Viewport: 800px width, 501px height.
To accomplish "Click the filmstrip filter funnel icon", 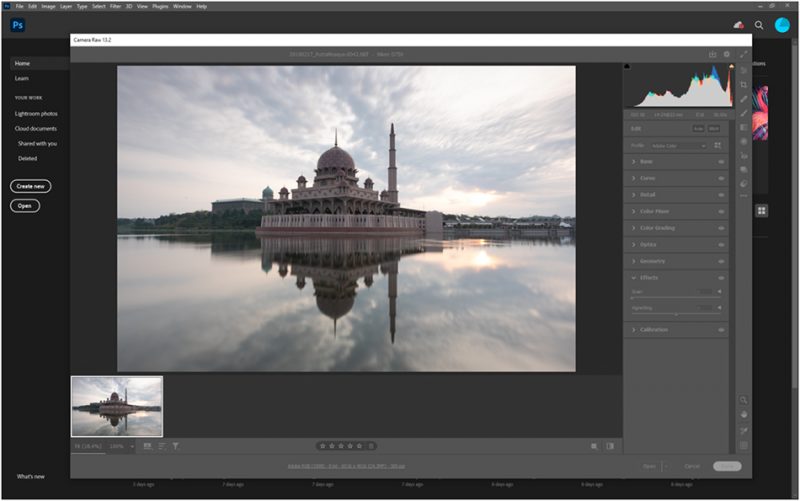I will point(175,446).
